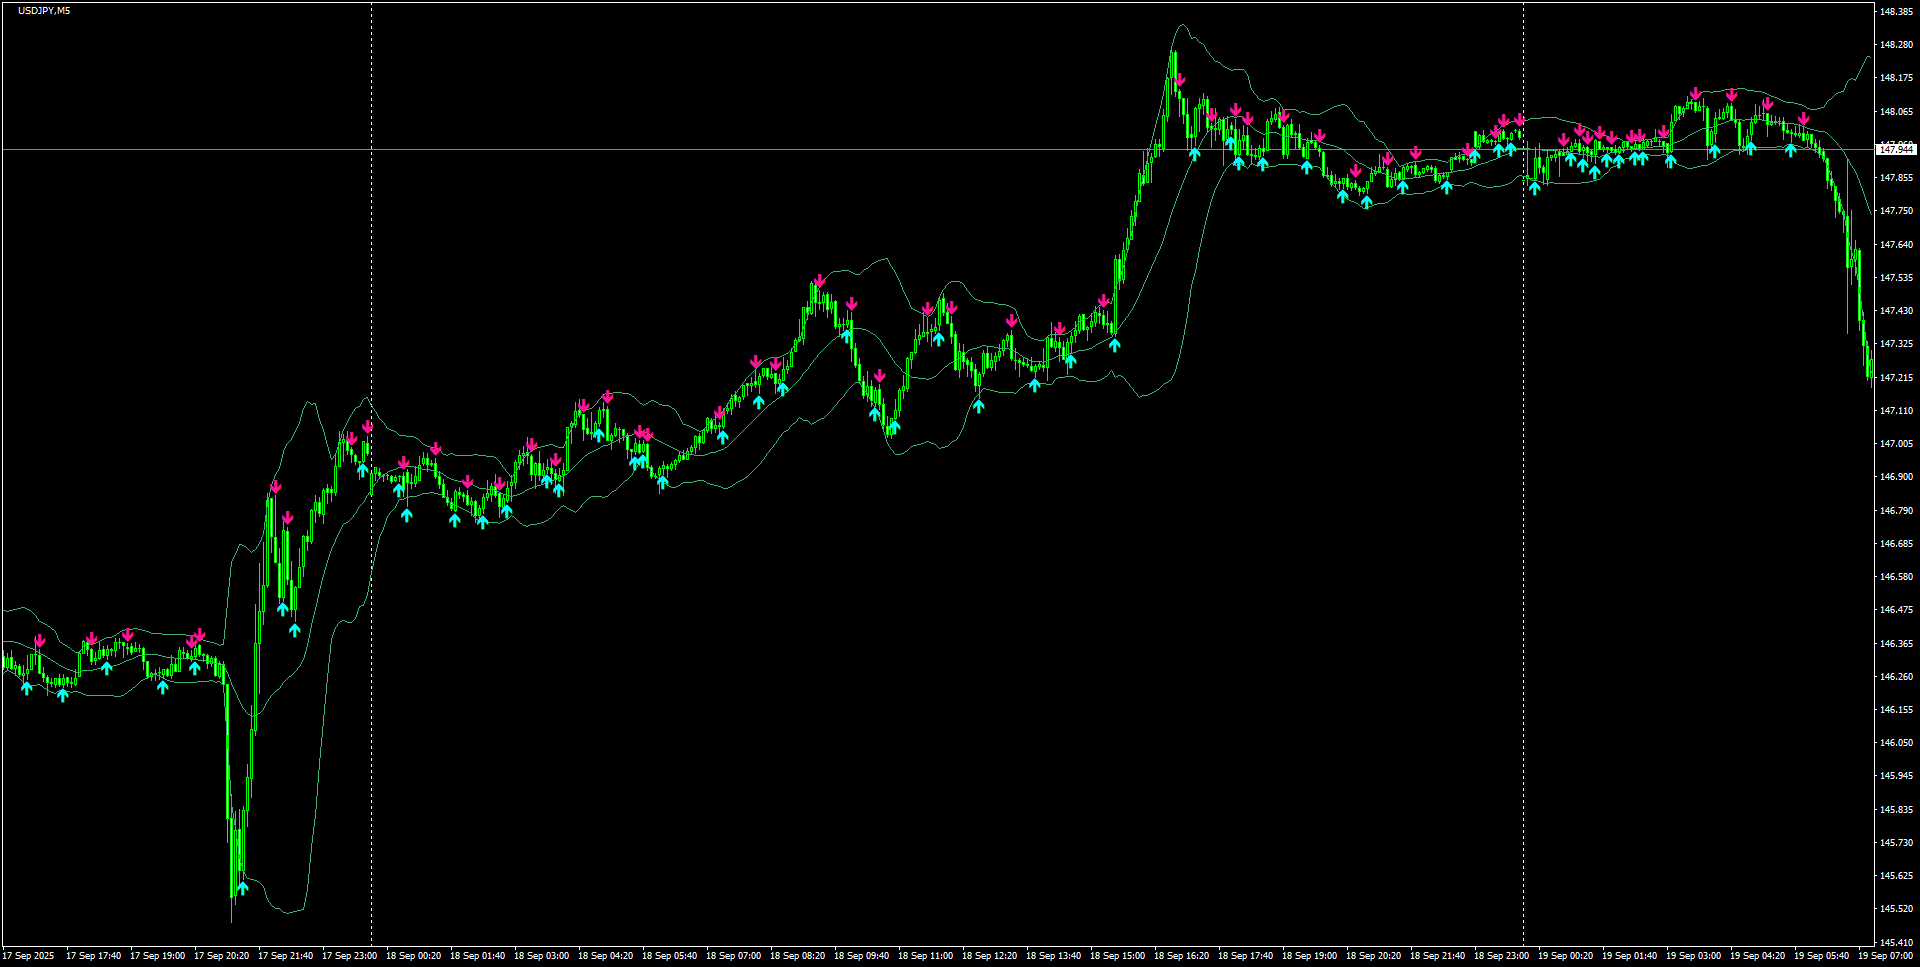Click the 146.475 price axis label

1896,610
